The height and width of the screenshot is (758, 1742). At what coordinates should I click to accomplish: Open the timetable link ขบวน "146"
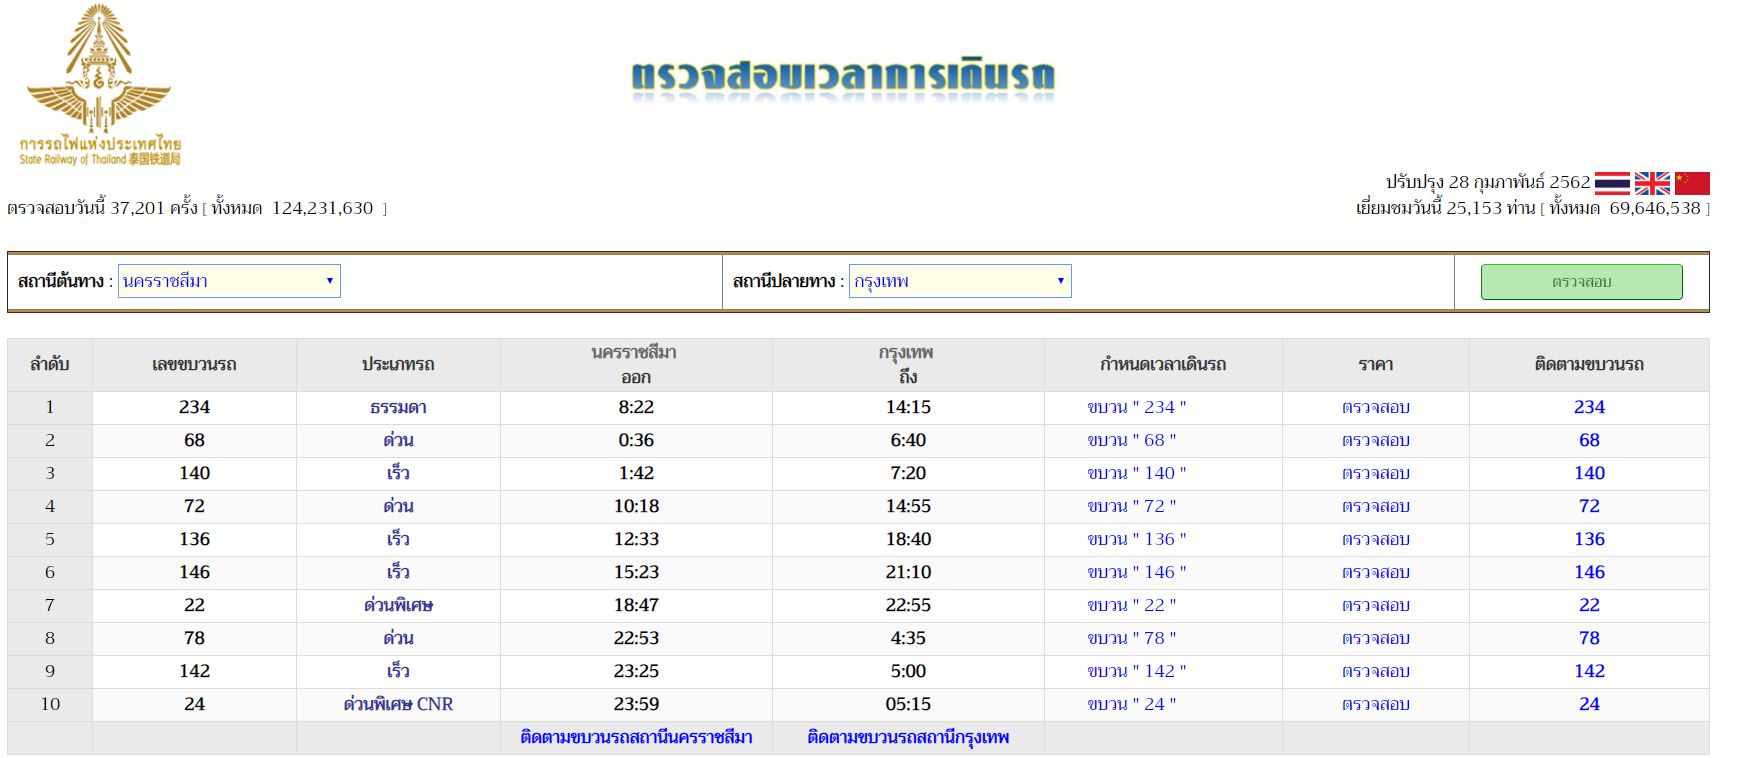(x=1137, y=572)
